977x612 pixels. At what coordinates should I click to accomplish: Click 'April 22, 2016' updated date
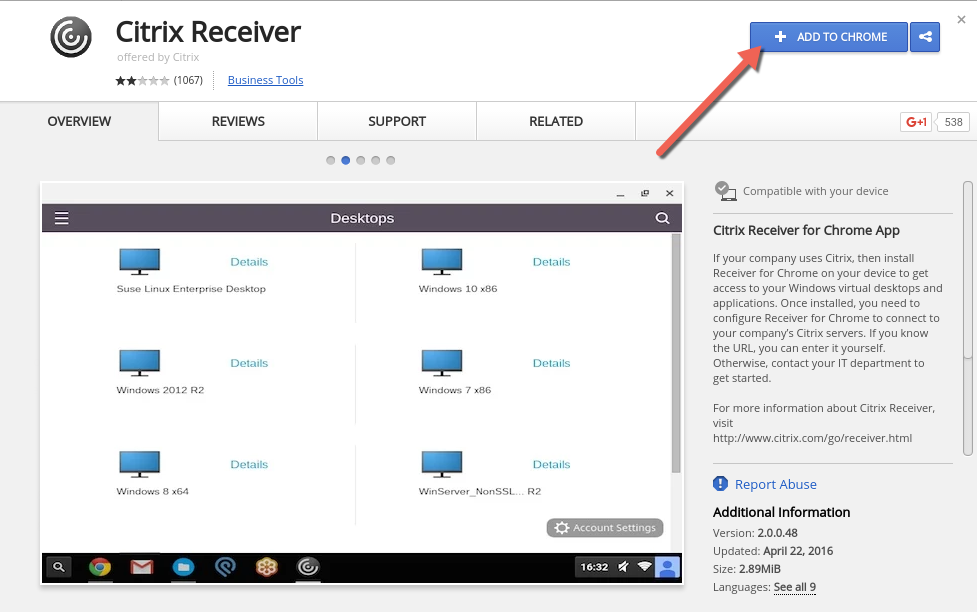click(798, 551)
